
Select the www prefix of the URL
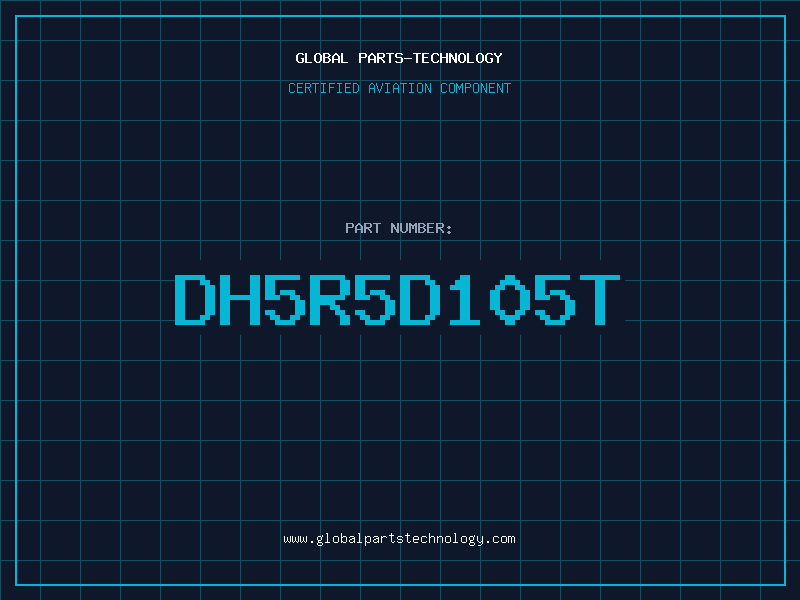[295, 539]
